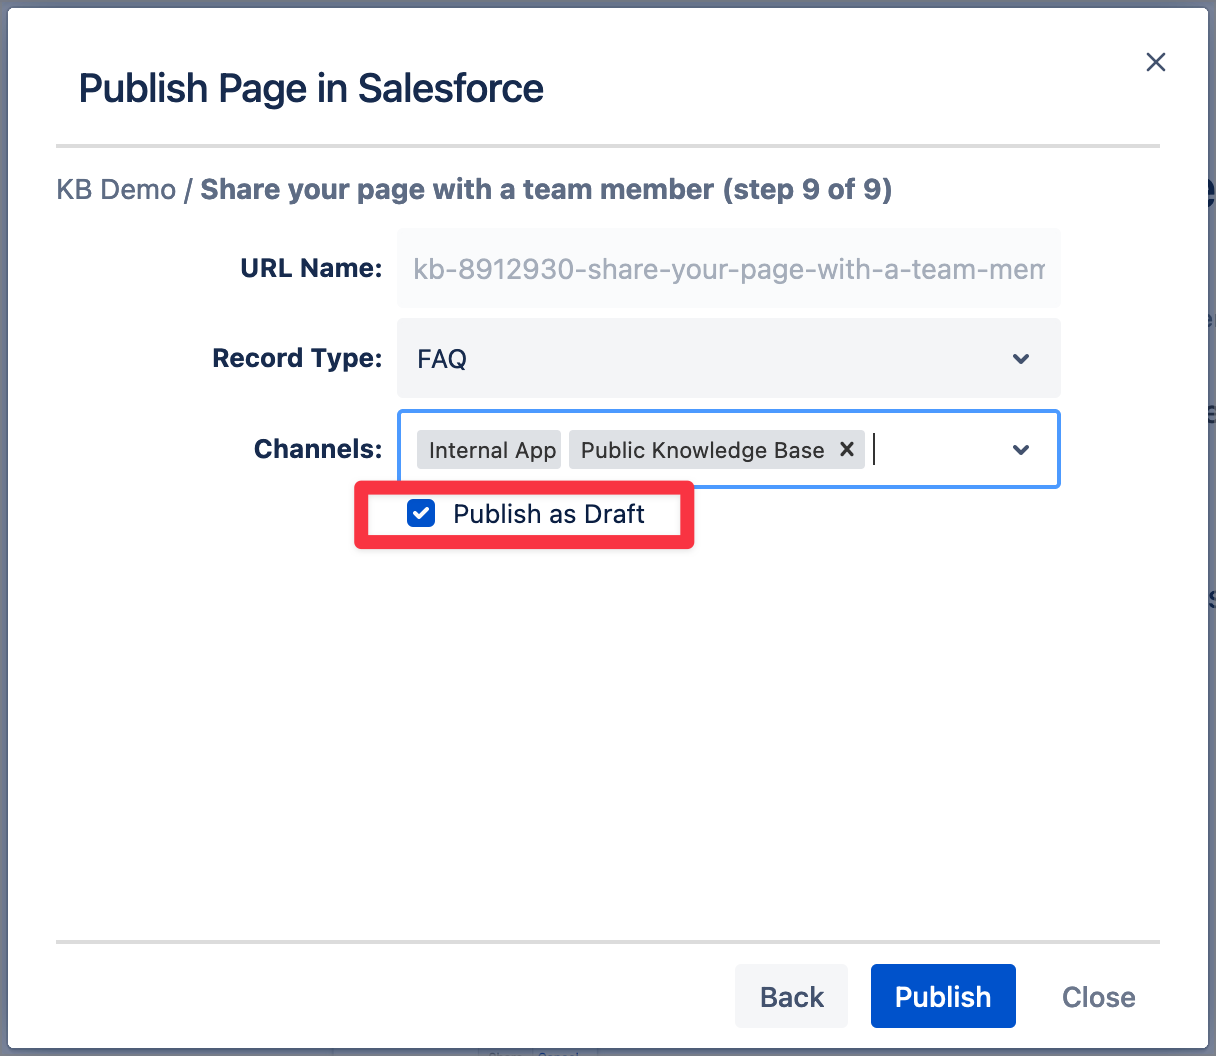The height and width of the screenshot is (1056, 1216).
Task: Click the URL Name field label
Action: [x=311, y=268]
